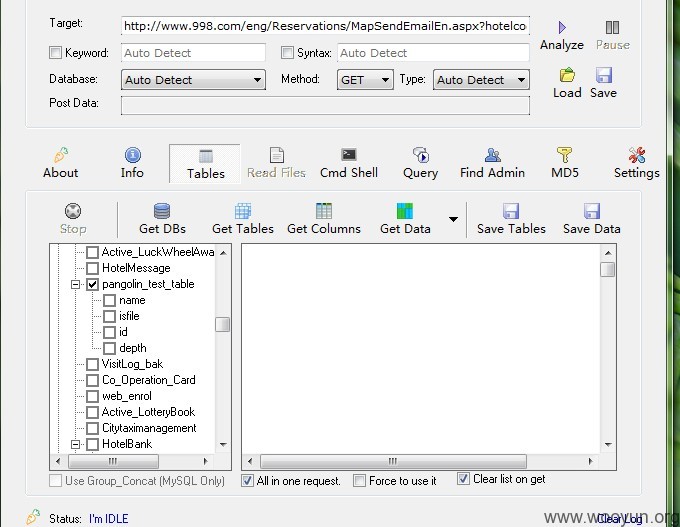
Task: Select the pangolin_test_table tree label
Action: pyautogui.click(x=148, y=284)
